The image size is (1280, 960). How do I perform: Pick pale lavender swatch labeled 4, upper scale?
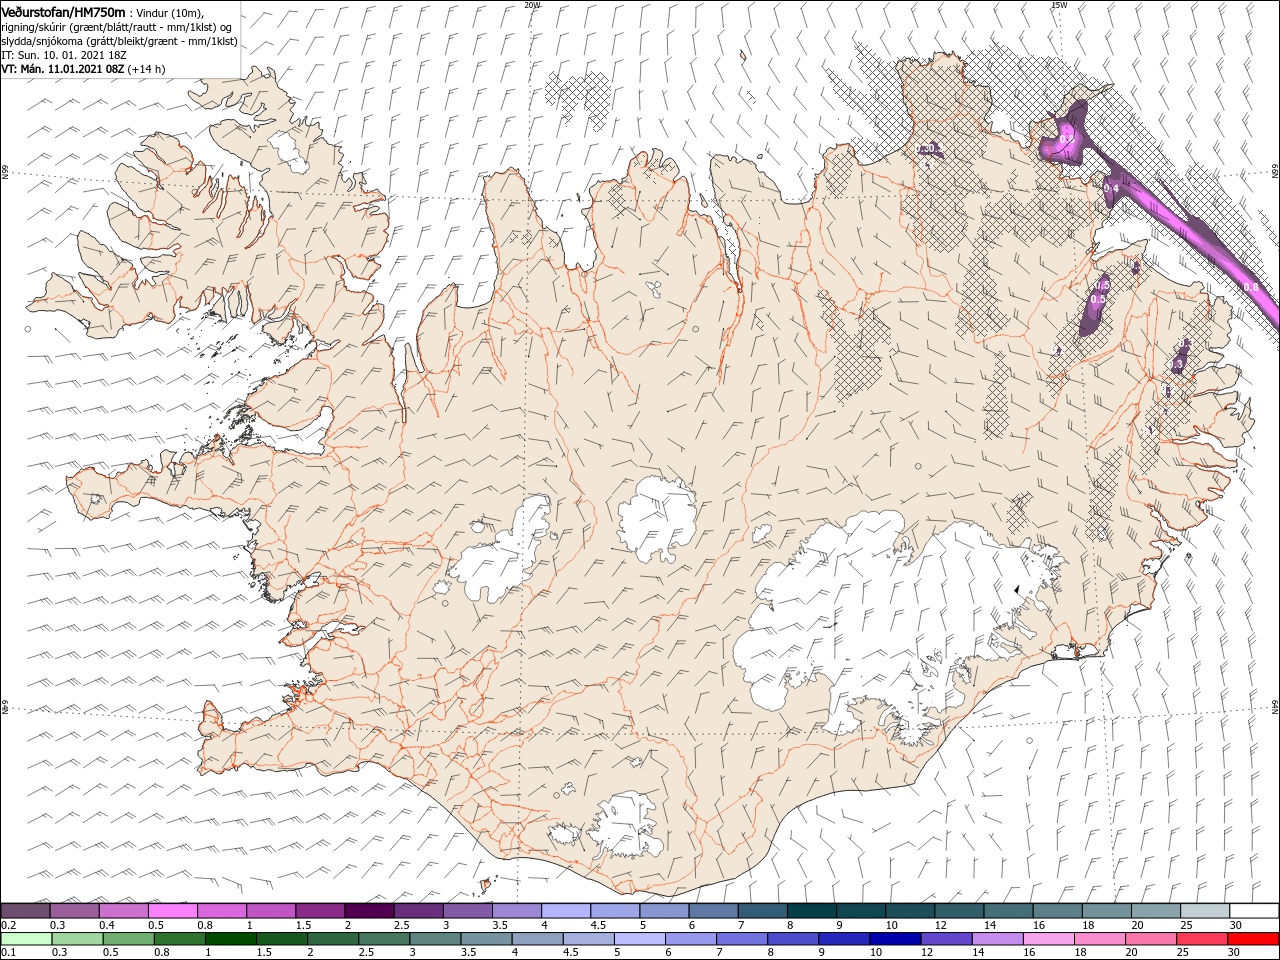coord(565,911)
